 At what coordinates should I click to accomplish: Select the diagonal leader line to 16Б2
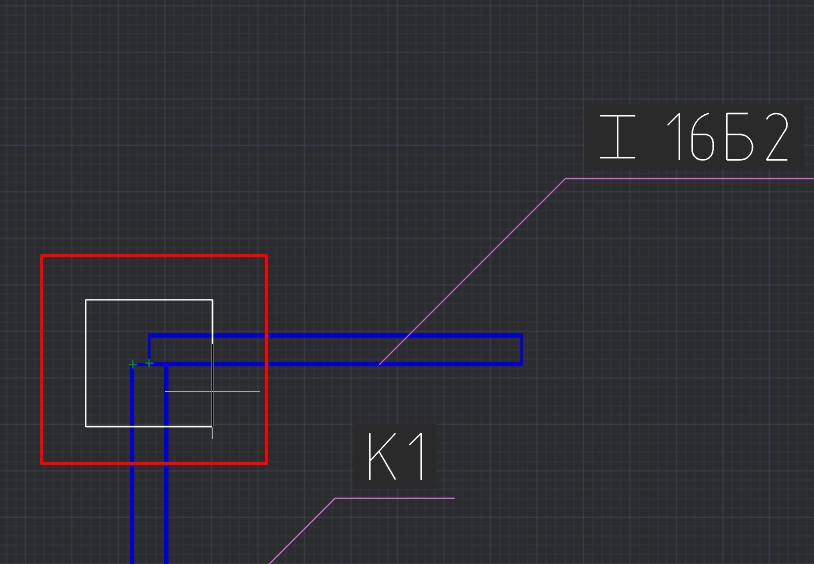tap(472, 271)
